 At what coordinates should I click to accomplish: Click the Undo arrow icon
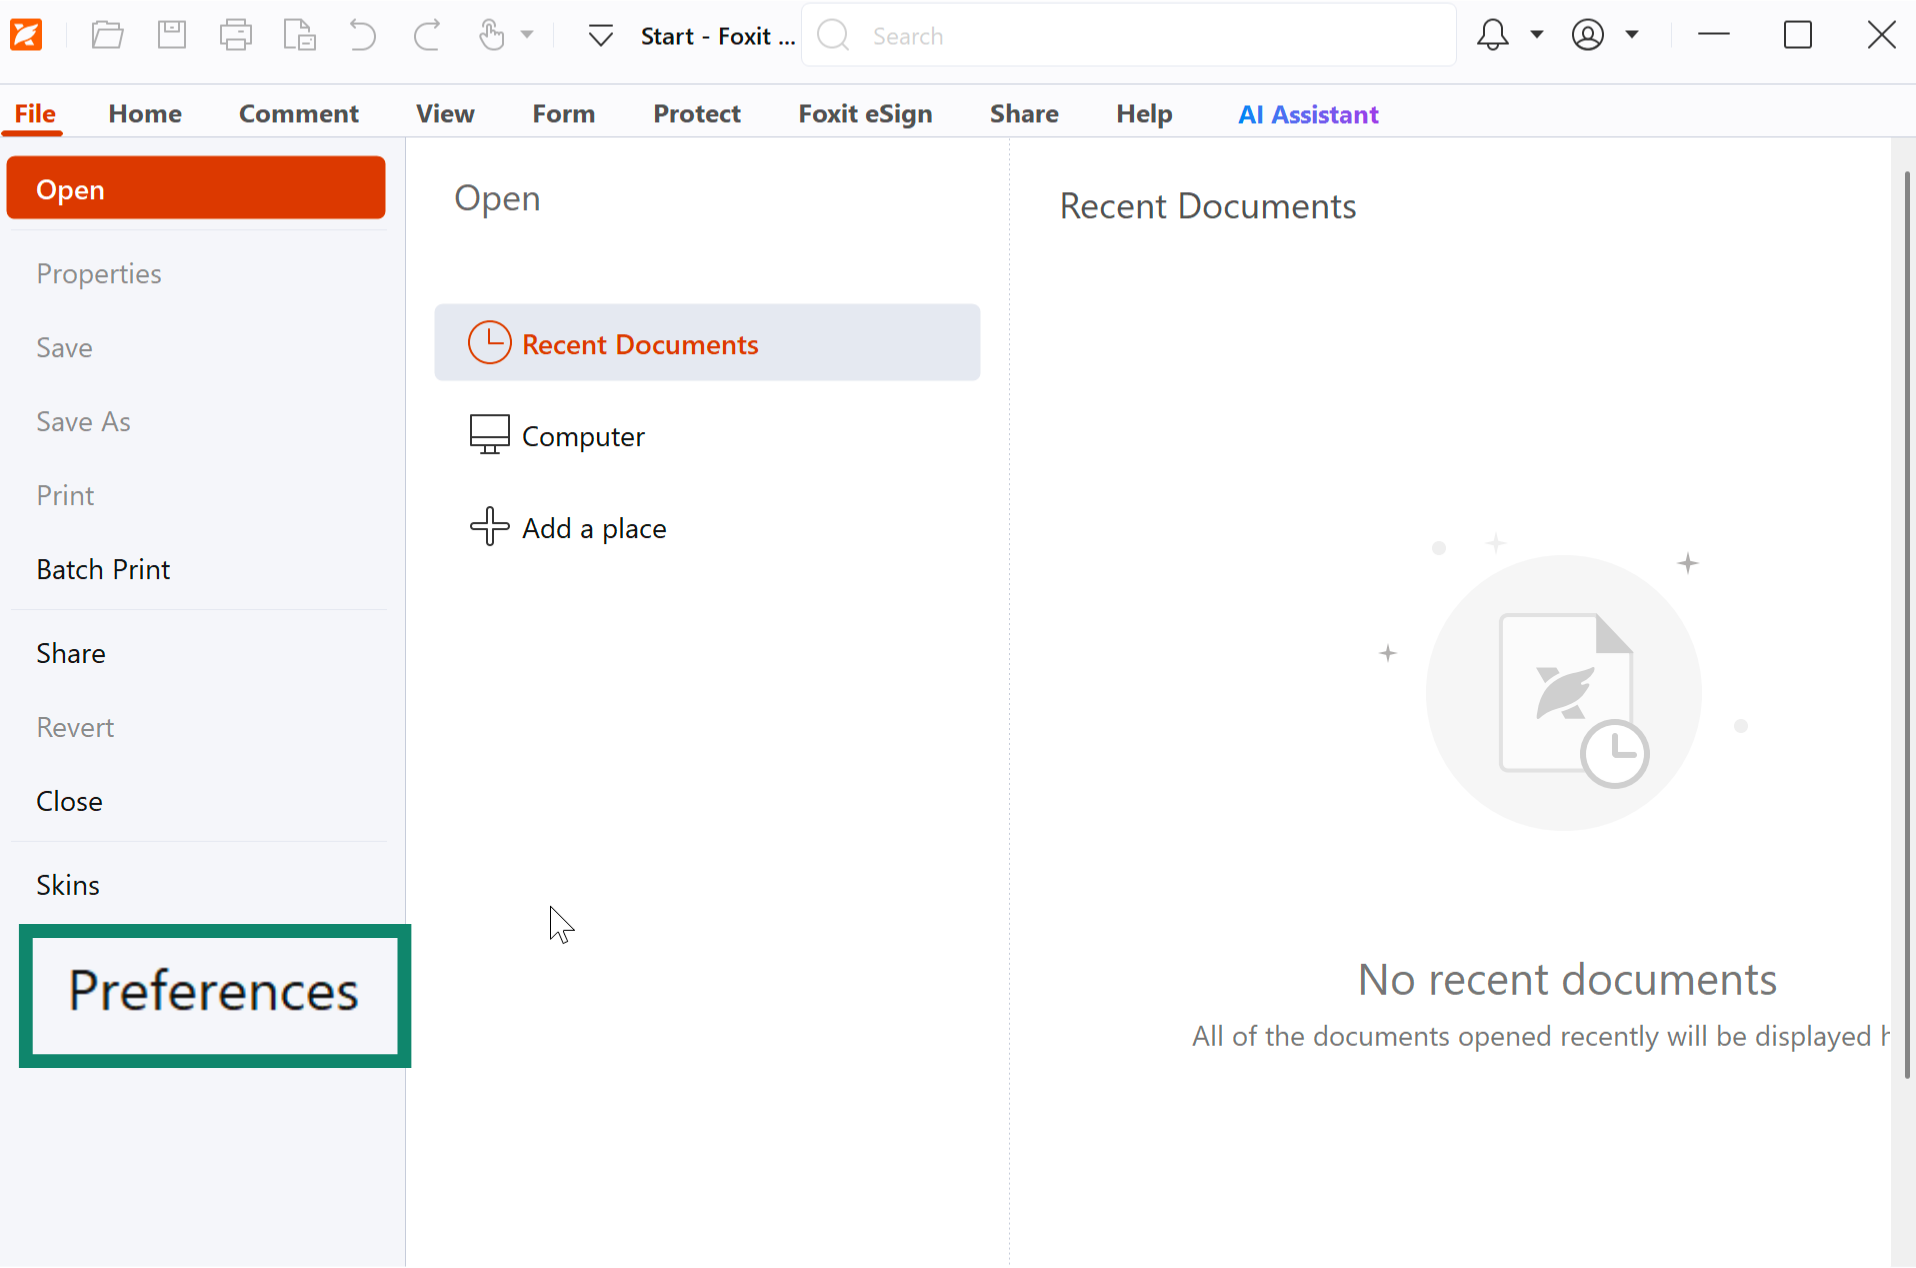pyautogui.click(x=362, y=35)
